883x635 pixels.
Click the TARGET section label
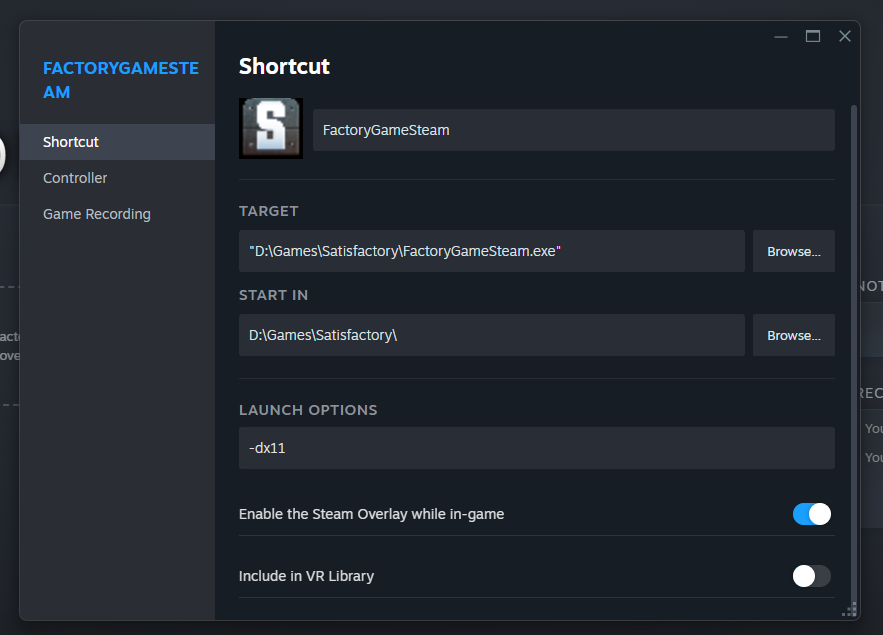coord(269,211)
